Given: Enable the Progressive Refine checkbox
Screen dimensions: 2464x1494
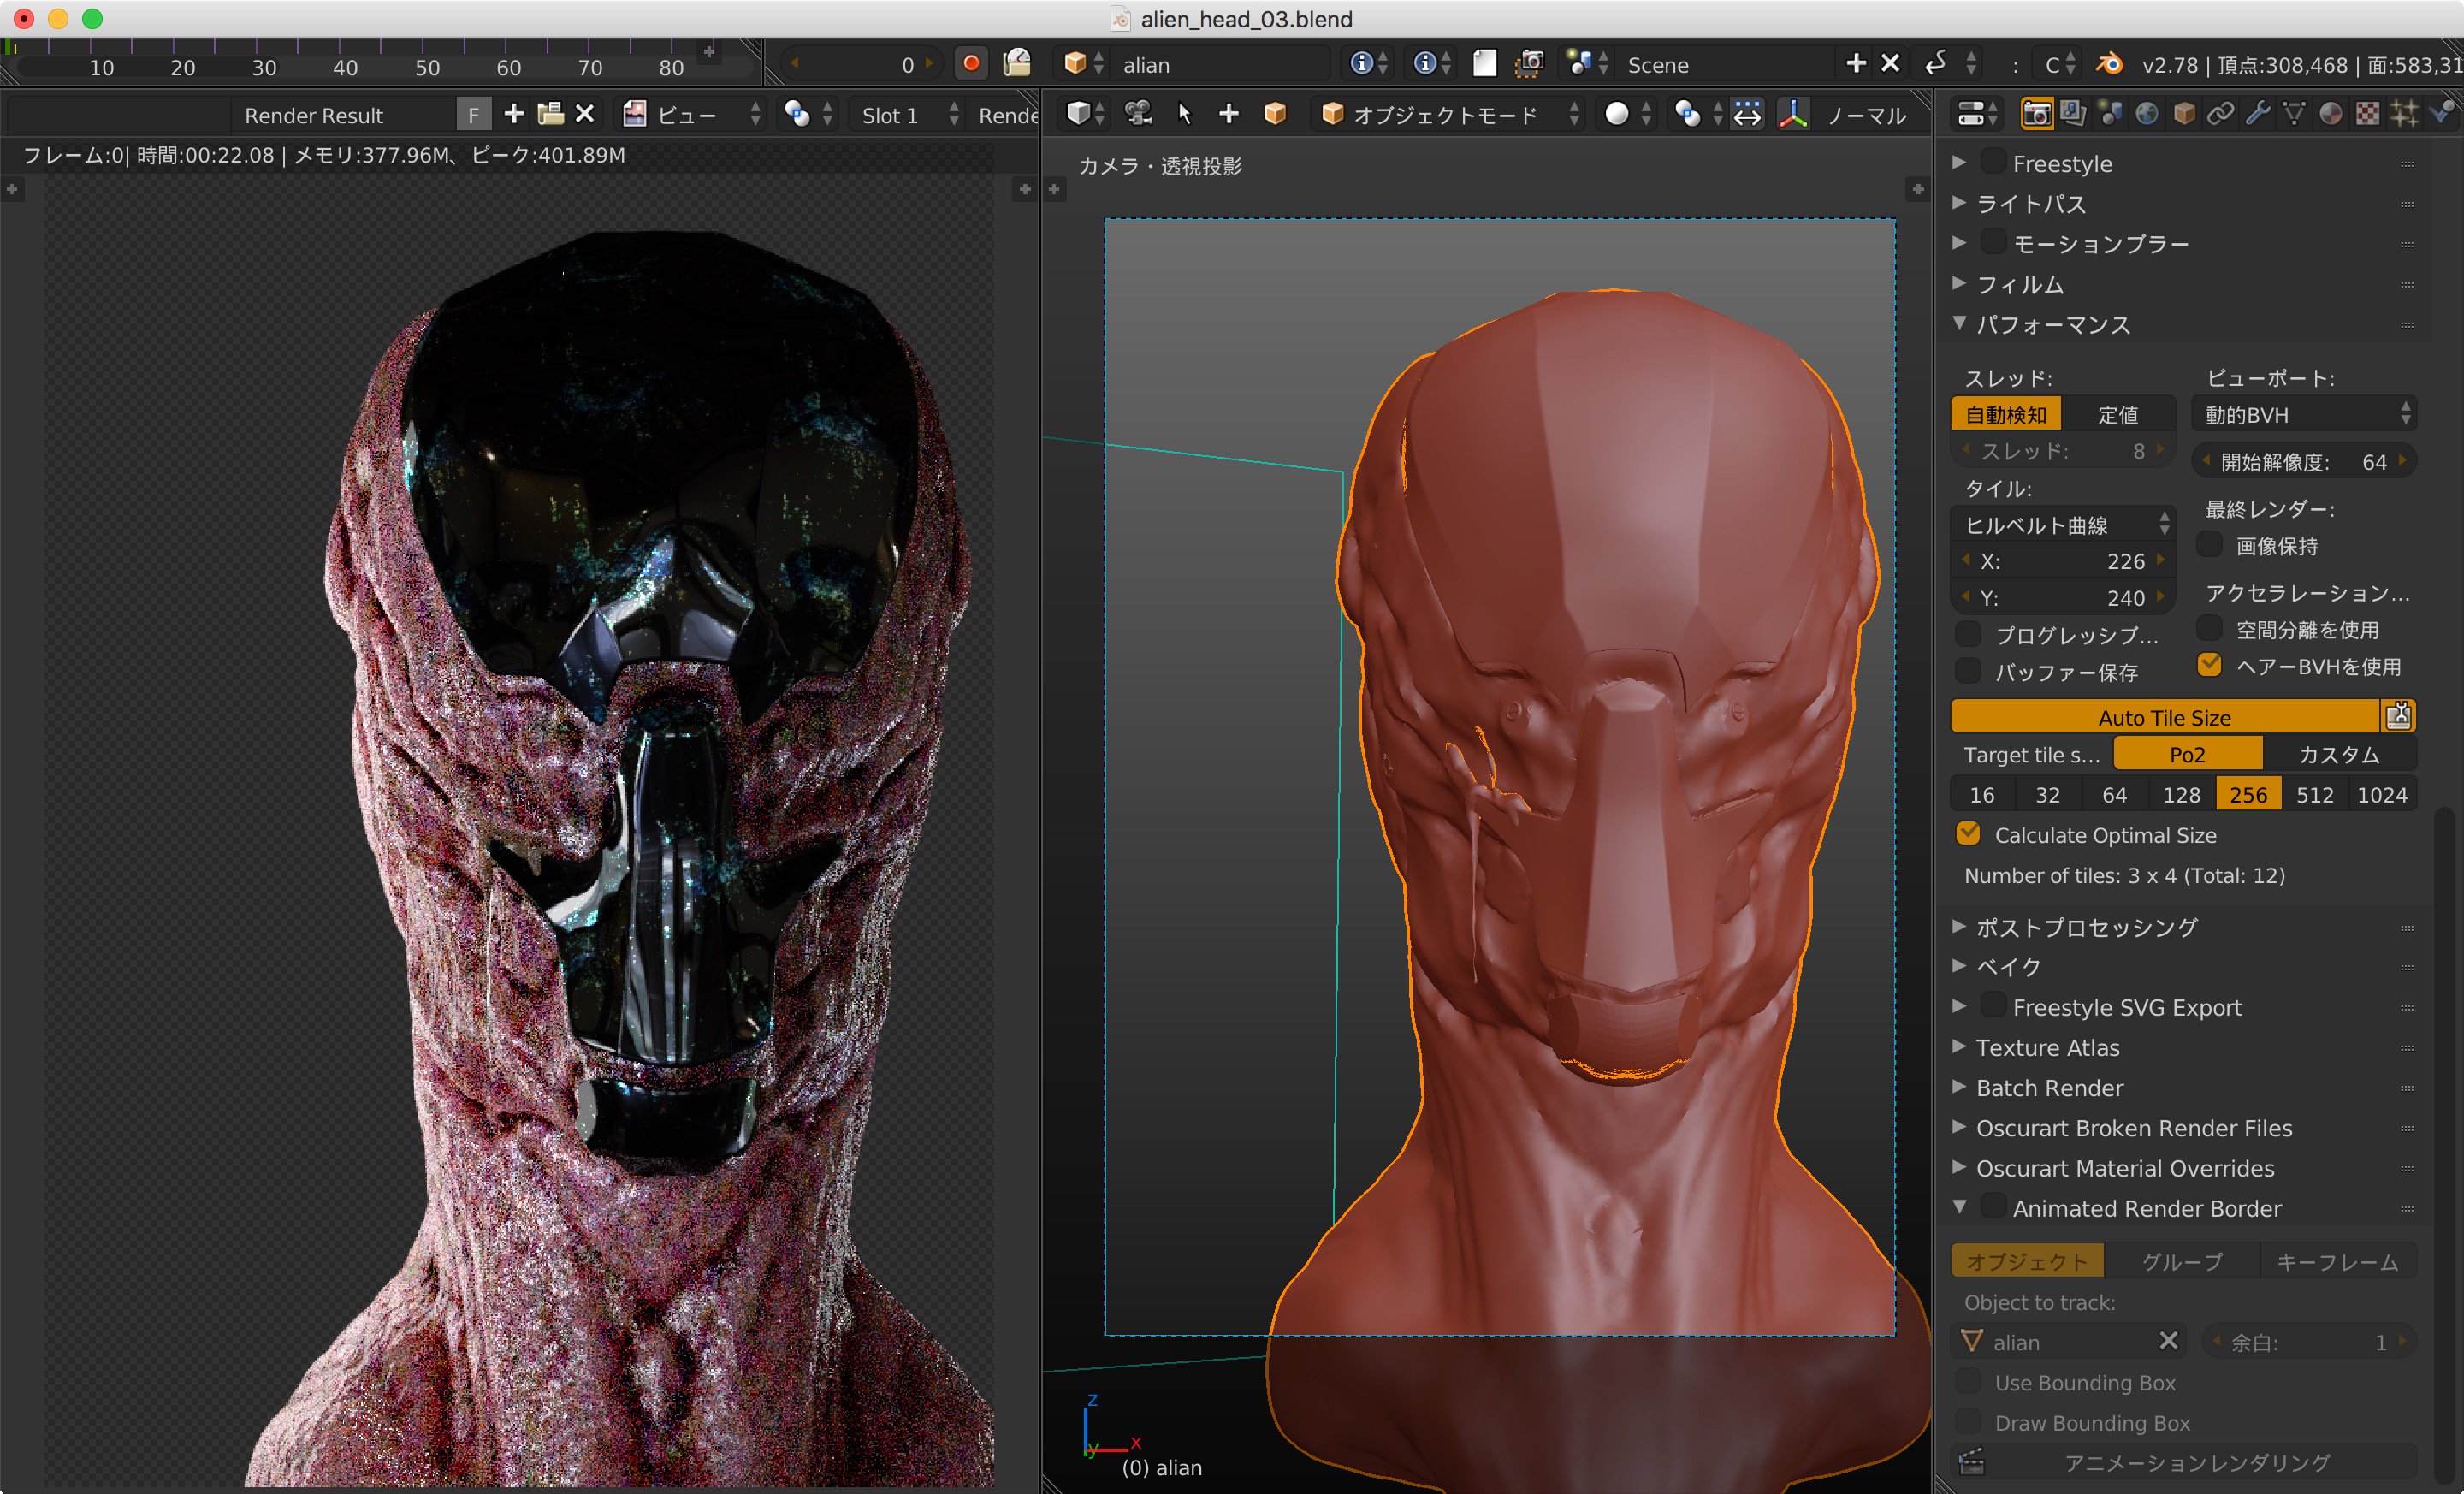Looking at the screenshot, I should point(1968,634).
